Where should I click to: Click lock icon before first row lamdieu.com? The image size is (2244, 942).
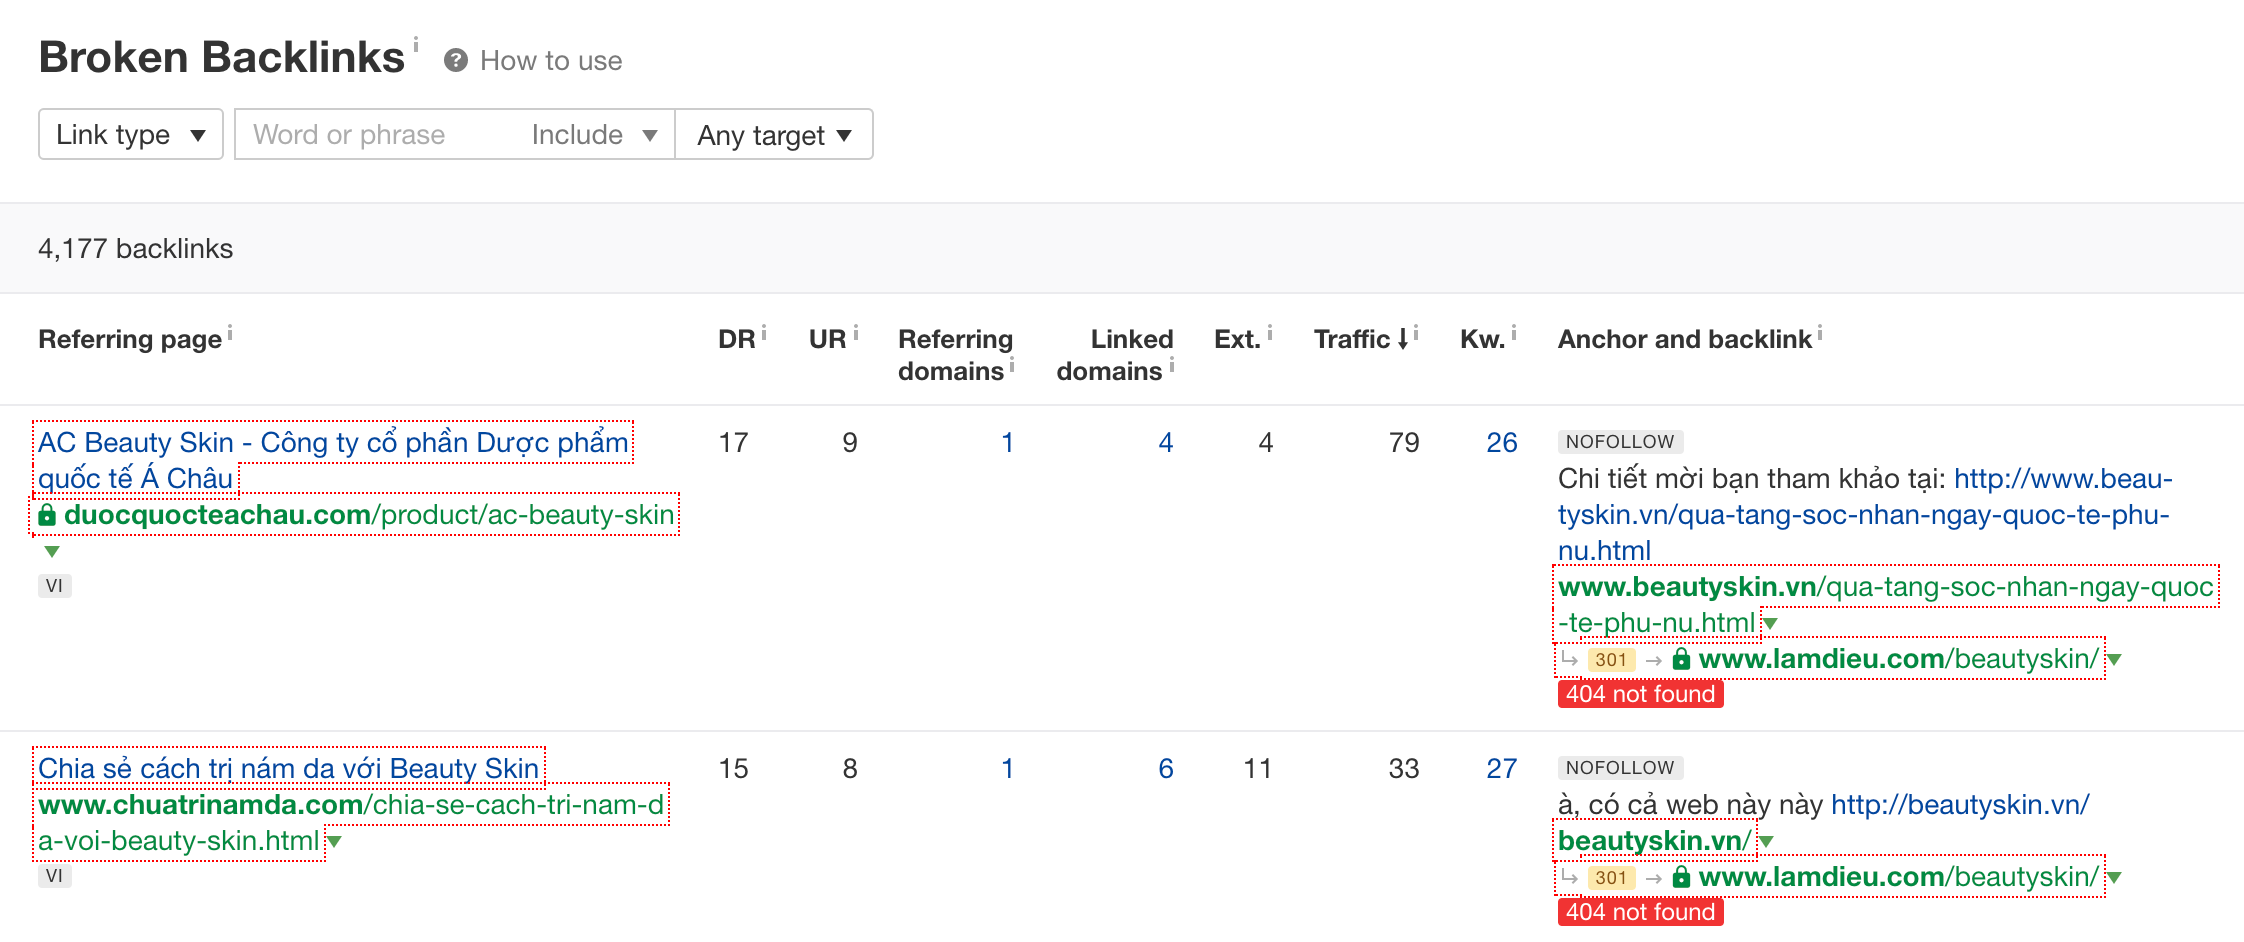(1682, 659)
